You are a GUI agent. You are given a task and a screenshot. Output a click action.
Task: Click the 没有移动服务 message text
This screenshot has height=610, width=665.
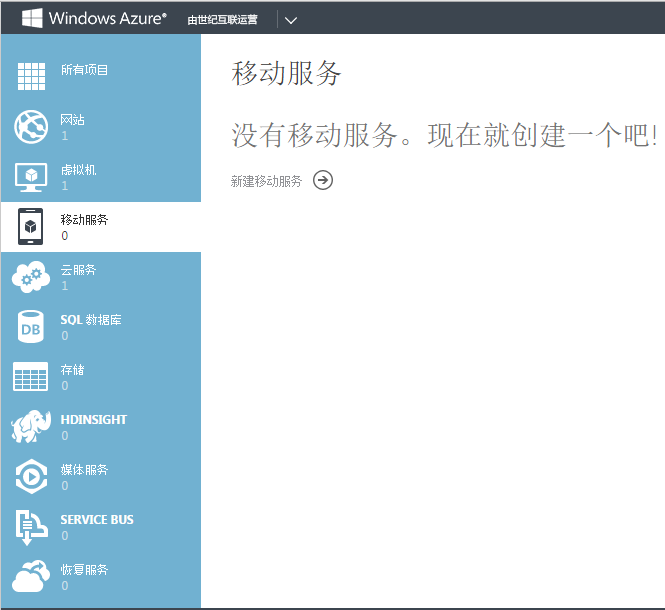444,135
